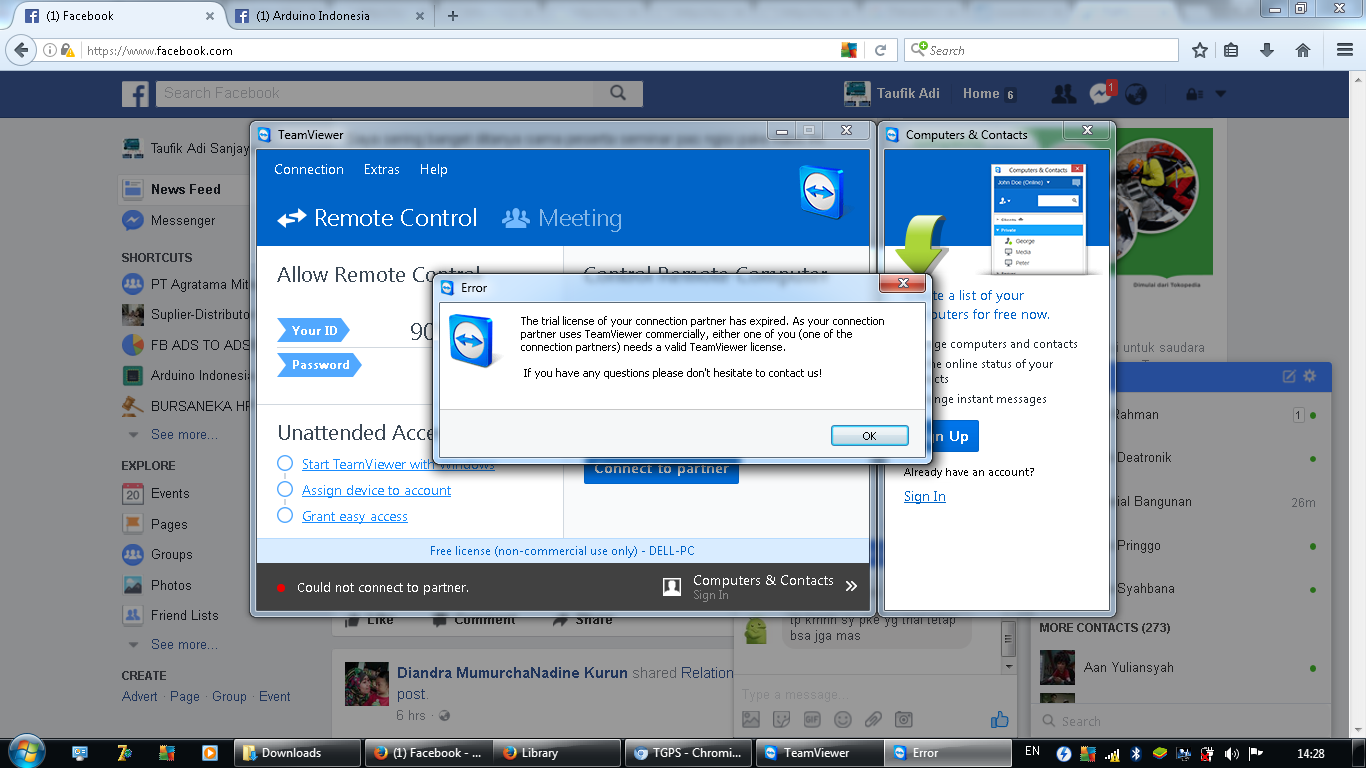
Task: Open Groups in the Explore section
Action: (x=171, y=554)
